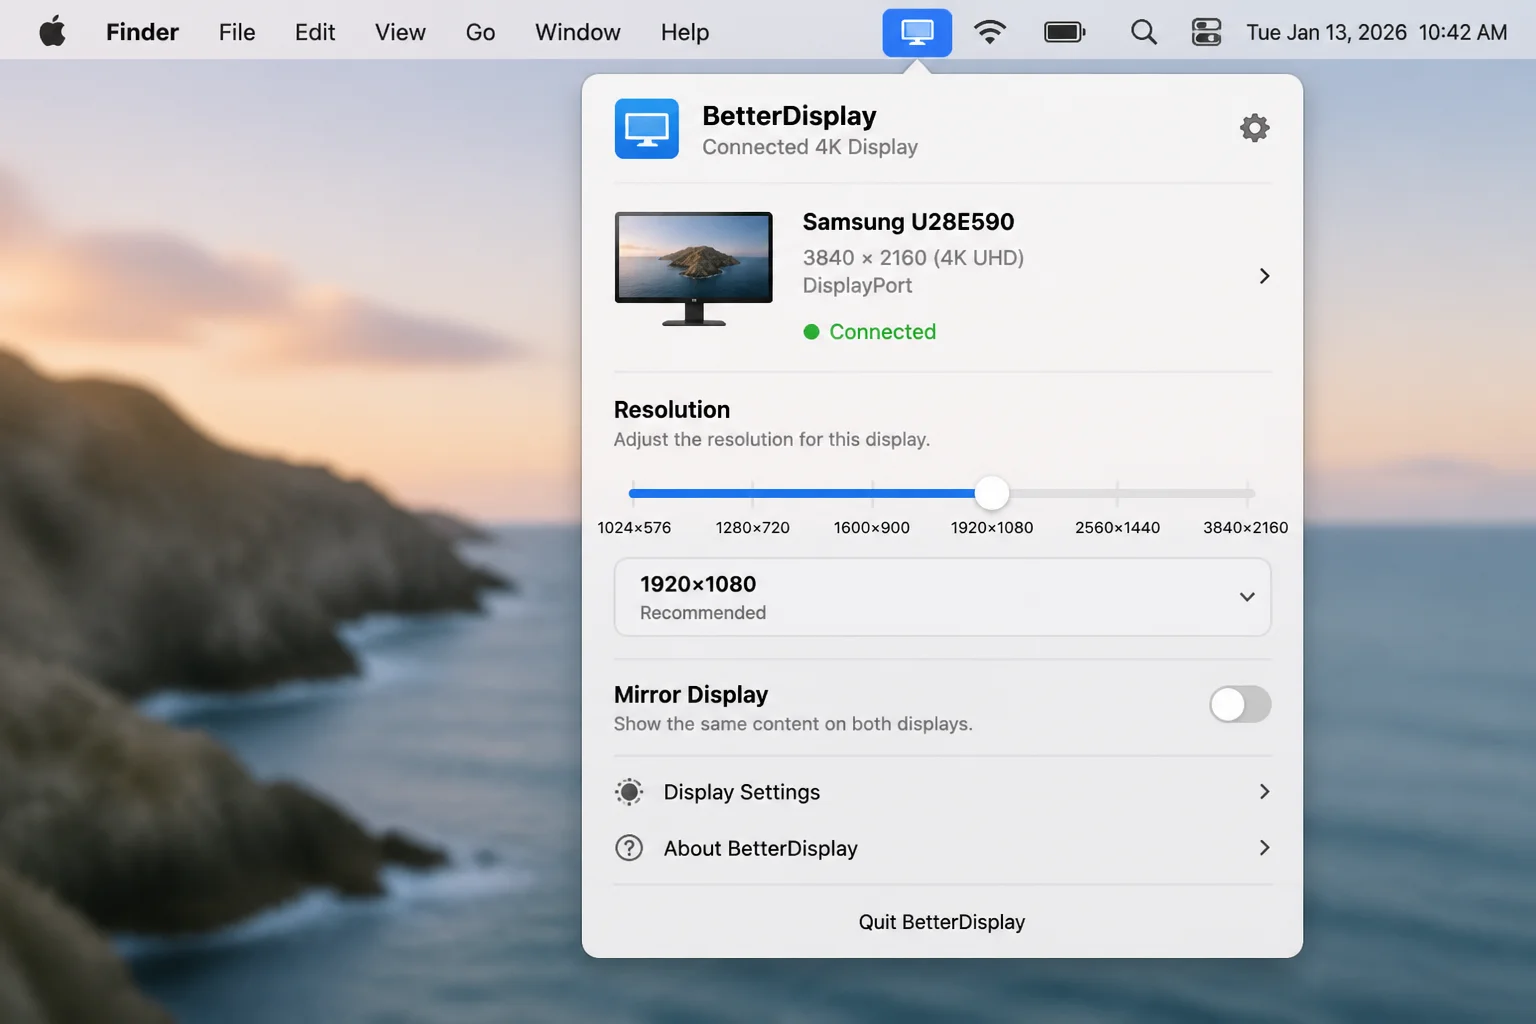Toggle the Mirror Display switch
This screenshot has height=1024, width=1536.
(x=1240, y=704)
